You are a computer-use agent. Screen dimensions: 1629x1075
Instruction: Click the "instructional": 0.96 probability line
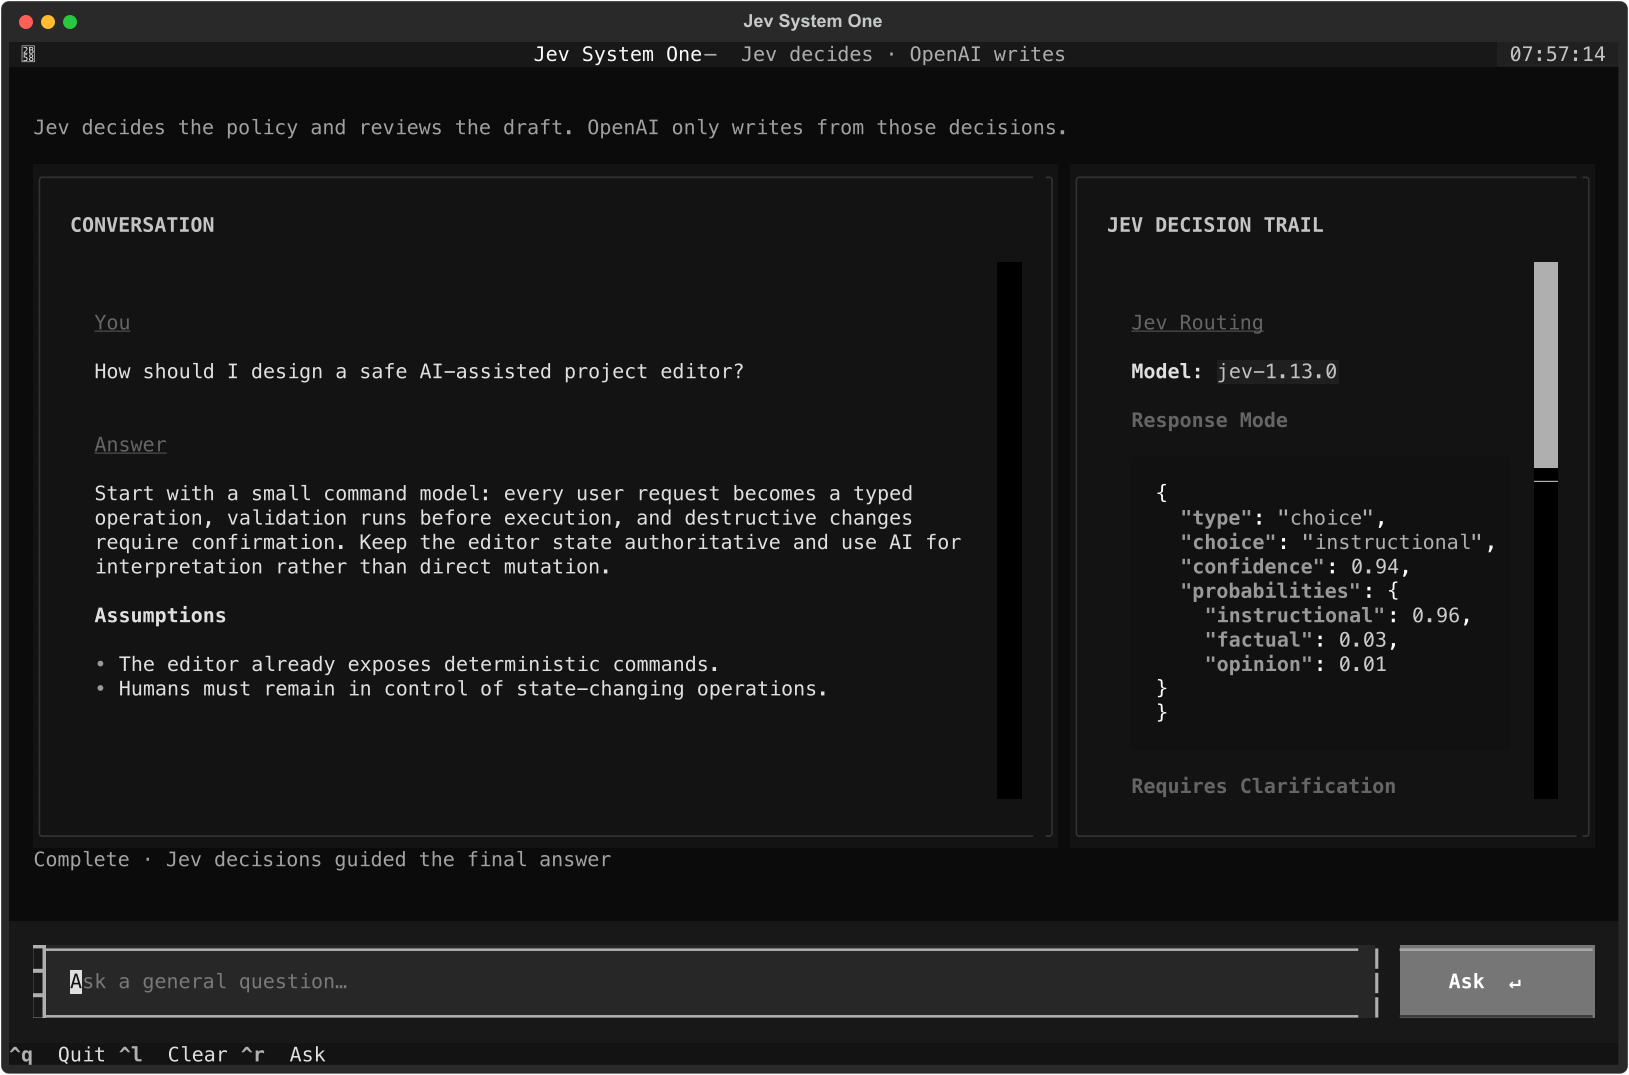click(1337, 616)
